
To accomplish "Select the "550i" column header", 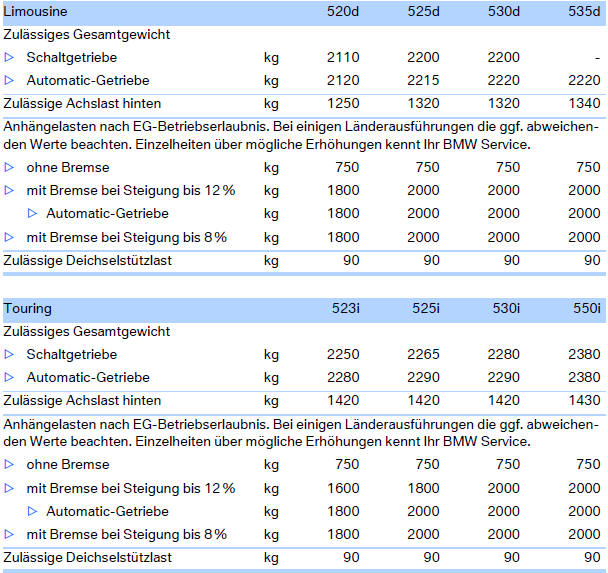I will pyautogui.click(x=587, y=308).
